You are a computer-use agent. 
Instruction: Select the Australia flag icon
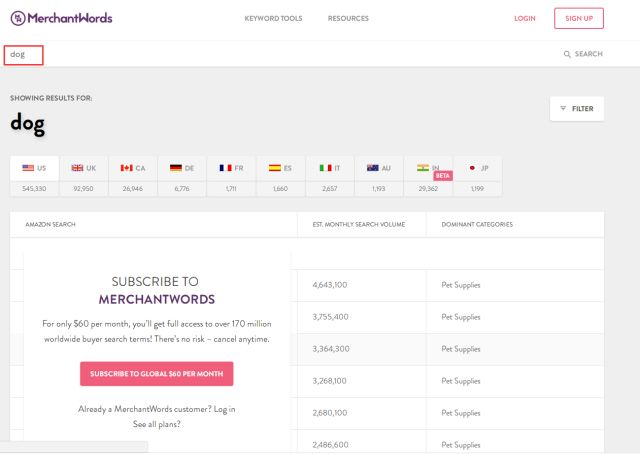pos(373,168)
